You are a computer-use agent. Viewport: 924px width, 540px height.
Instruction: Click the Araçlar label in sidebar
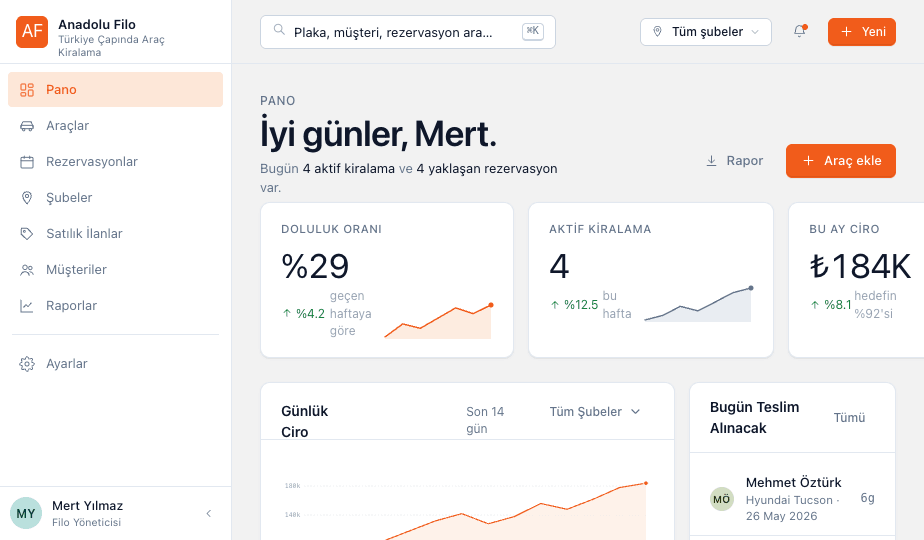point(68,126)
